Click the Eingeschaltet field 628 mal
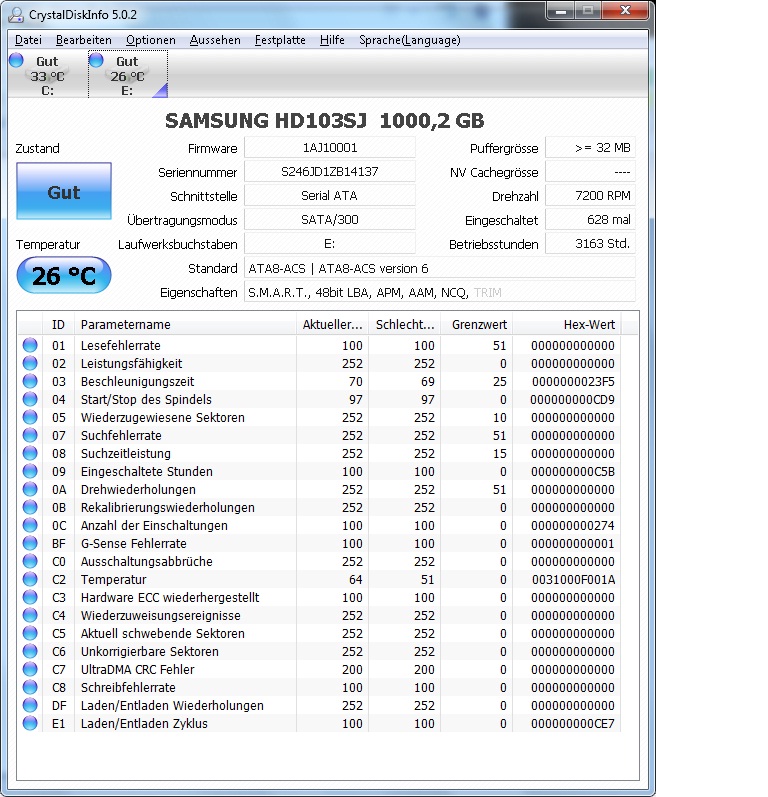 590,220
